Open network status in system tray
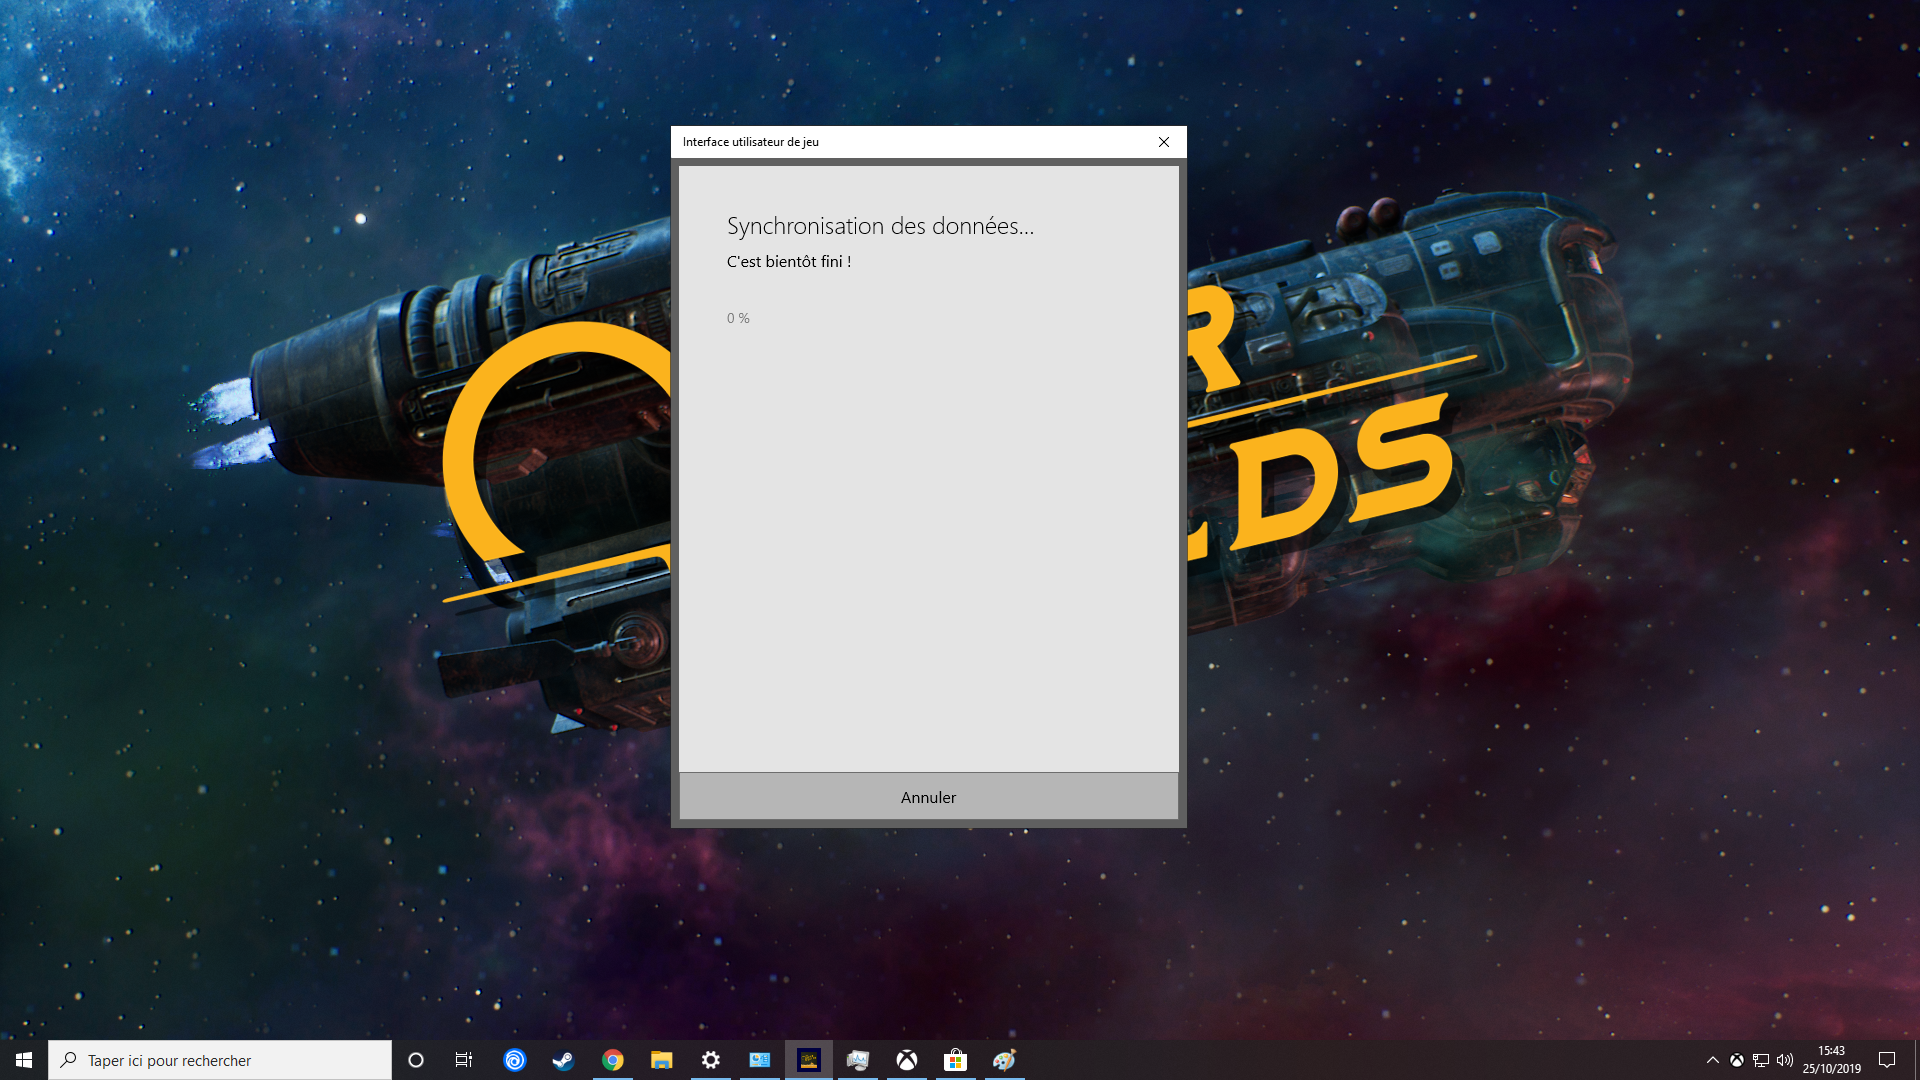This screenshot has height=1080, width=1920. (x=1761, y=1060)
